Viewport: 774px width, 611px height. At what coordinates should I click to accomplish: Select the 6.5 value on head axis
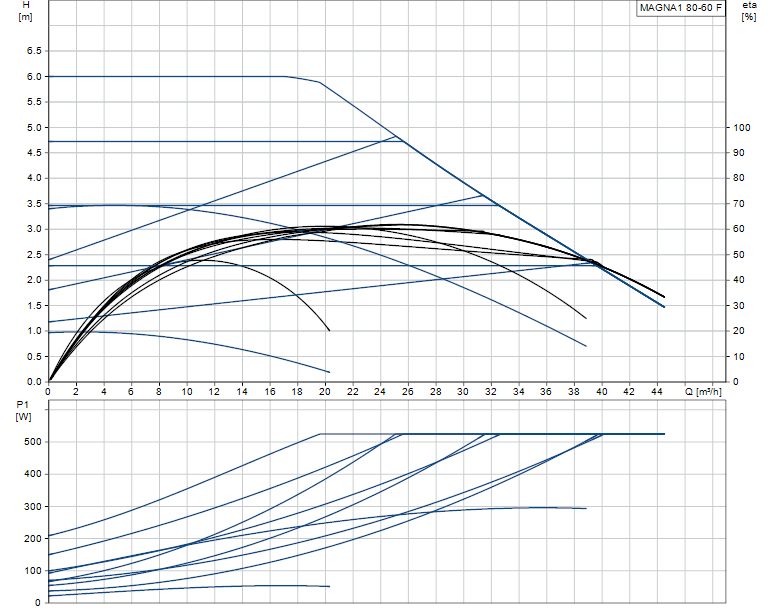point(34,51)
